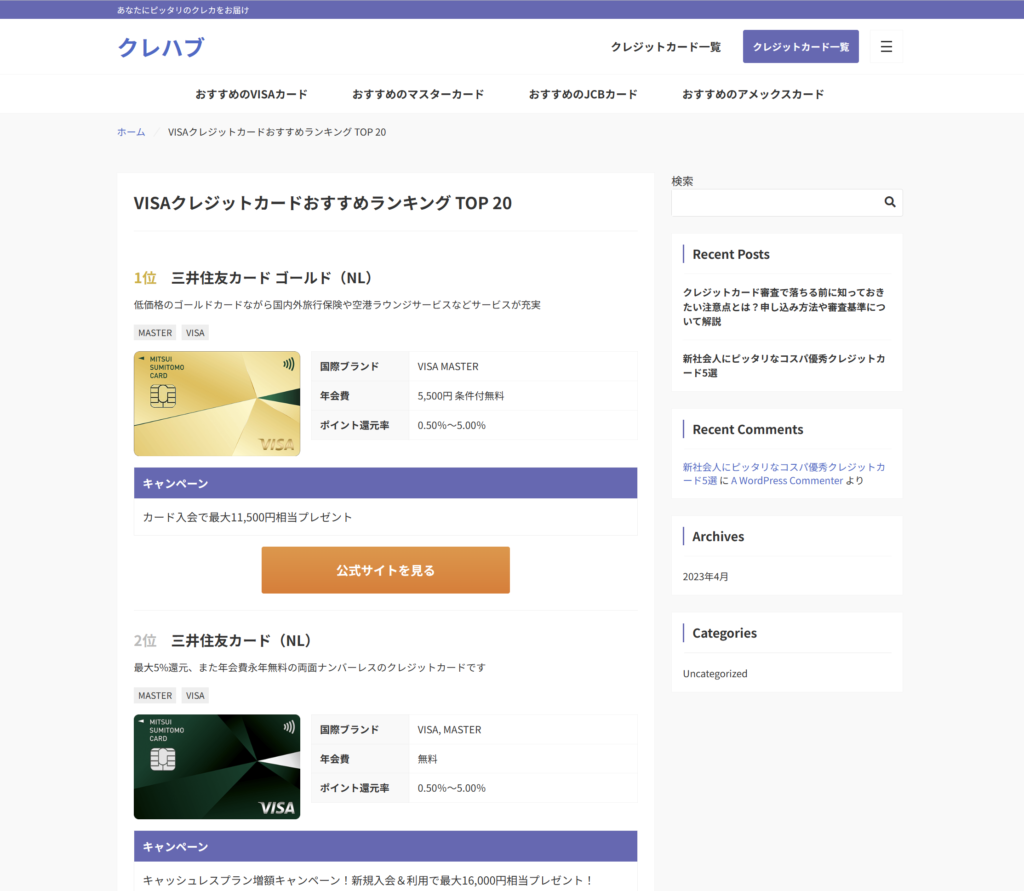Open the 2023年4月 archive link
The height and width of the screenshot is (891, 1024).
705,577
